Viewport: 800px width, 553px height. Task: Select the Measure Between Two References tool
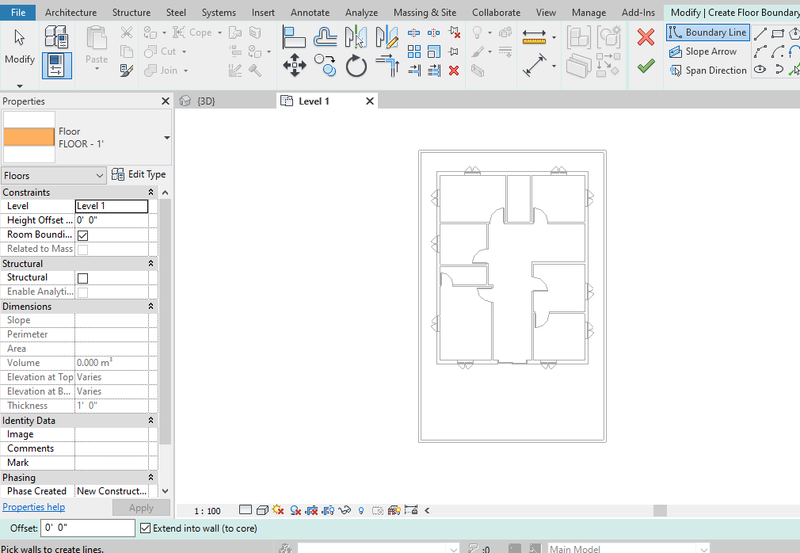pyautogui.click(x=534, y=37)
